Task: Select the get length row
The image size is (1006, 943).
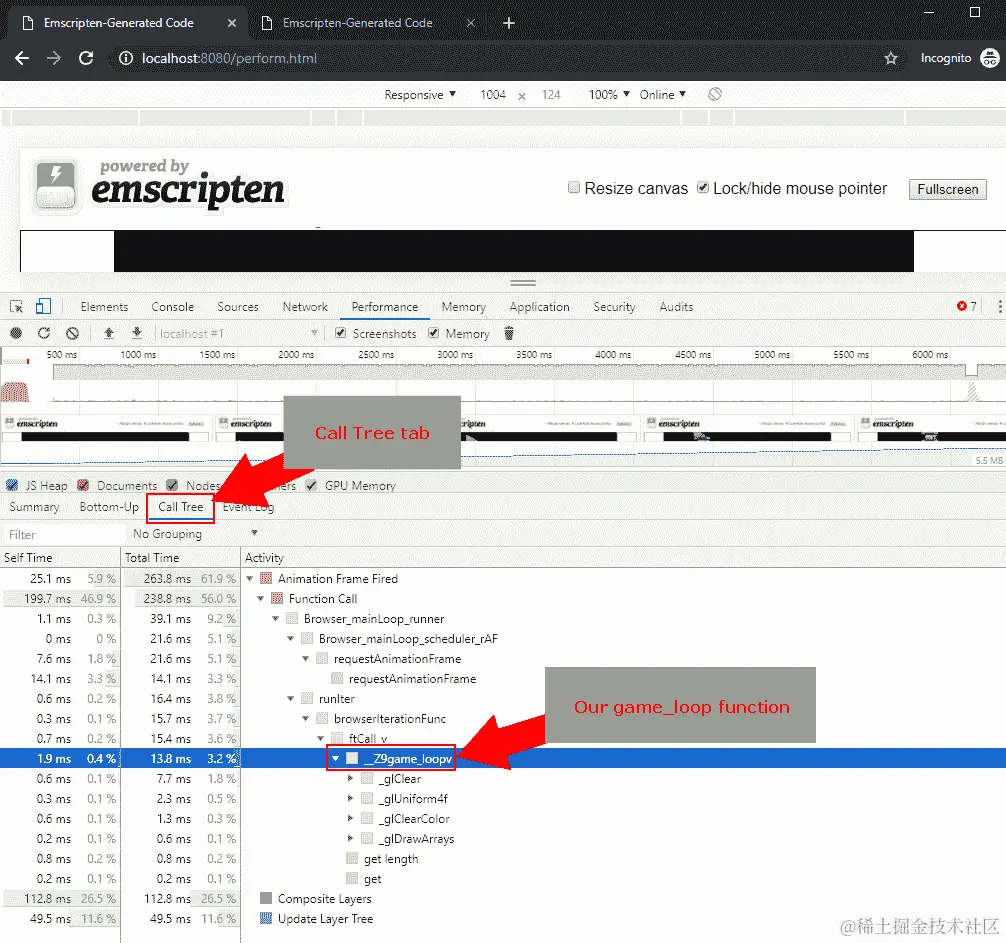Action: point(503,858)
